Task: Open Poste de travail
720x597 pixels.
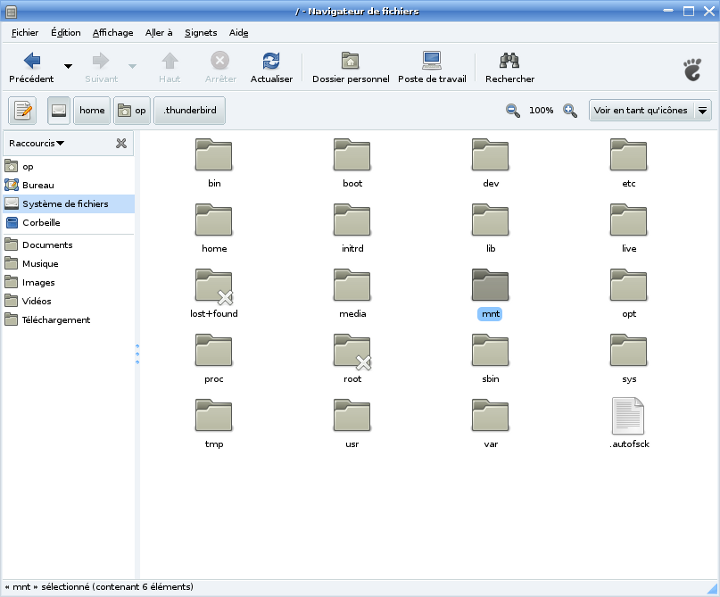Action: 432,68
